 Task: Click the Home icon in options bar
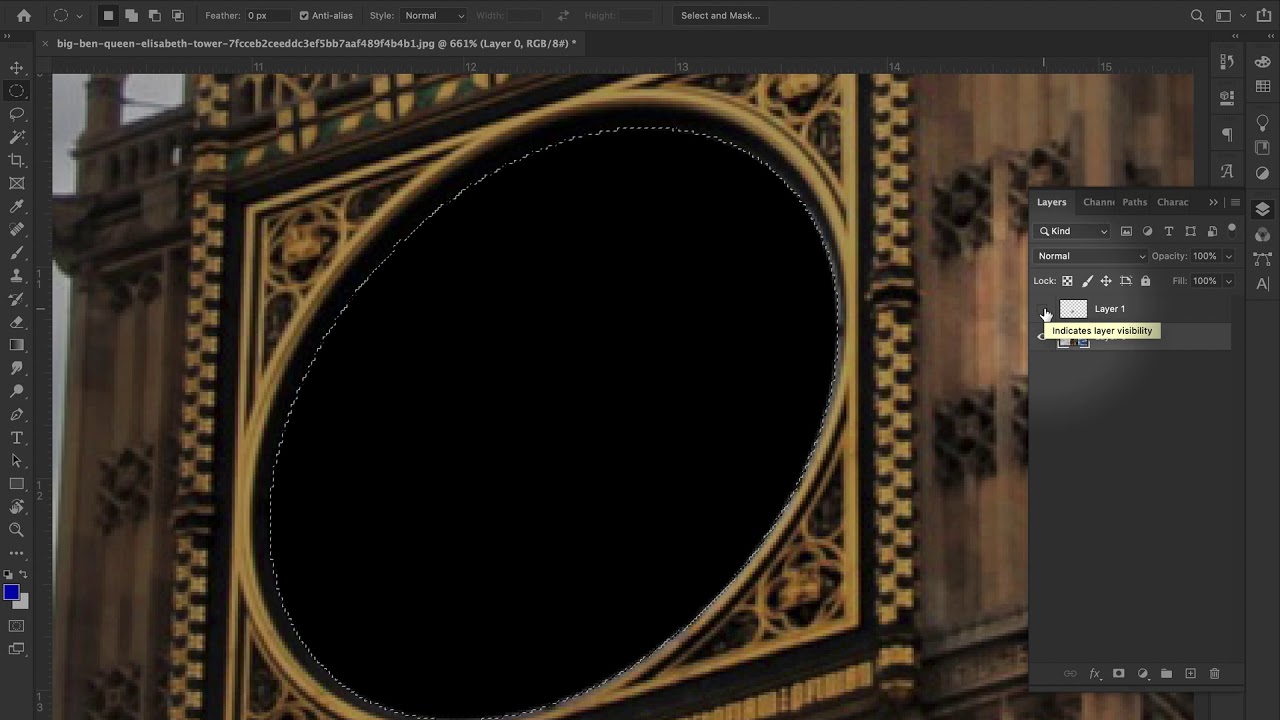pyautogui.click(x=24, y=15)
